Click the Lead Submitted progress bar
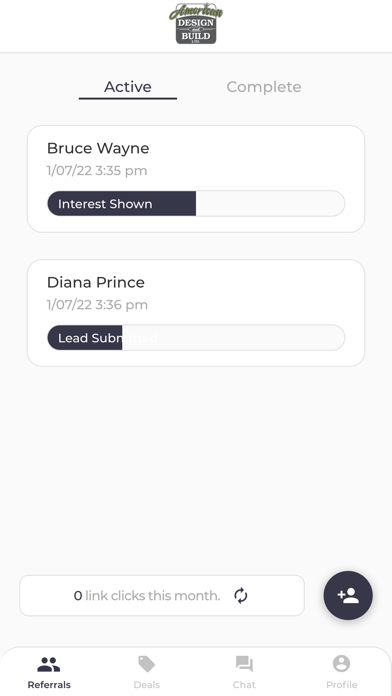Screen dimensions: 392x696 [196, 338]
